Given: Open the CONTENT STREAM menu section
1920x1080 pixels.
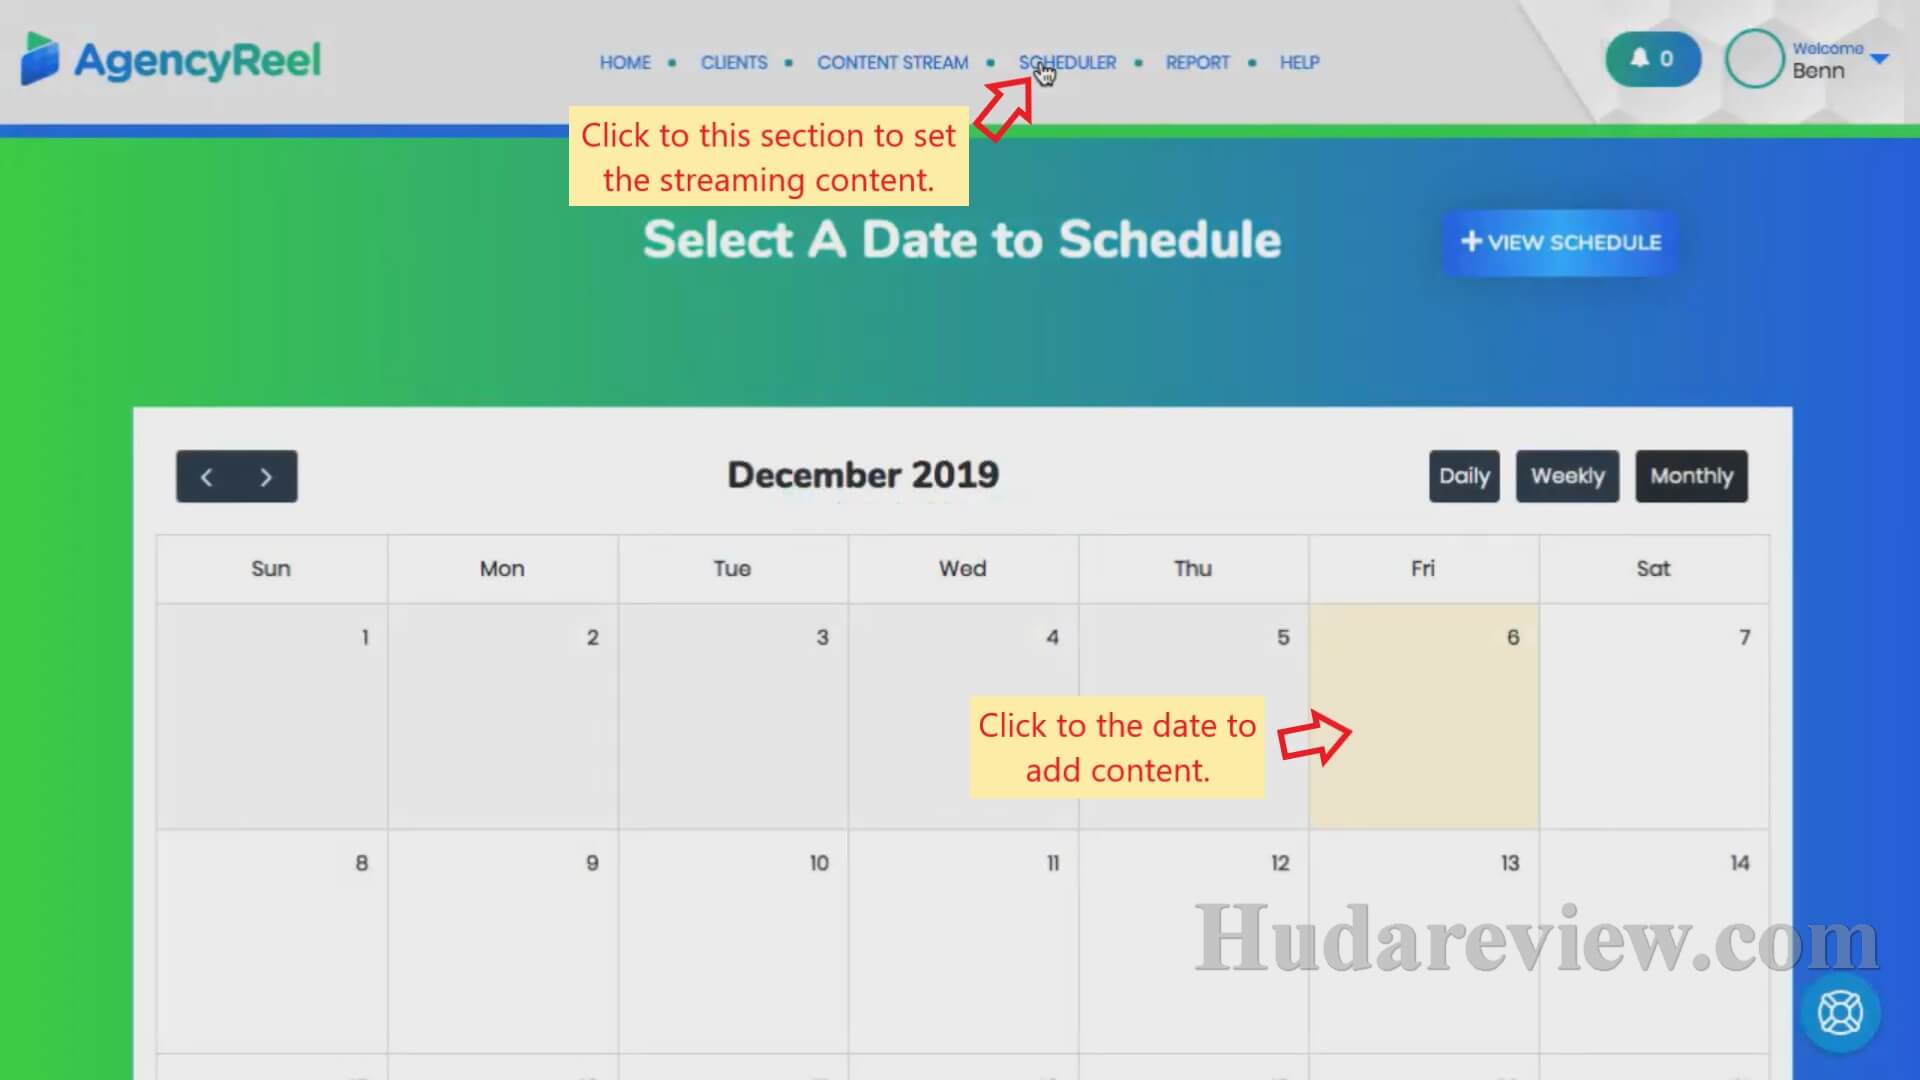Looking at the screenshot, I should 893,62.
